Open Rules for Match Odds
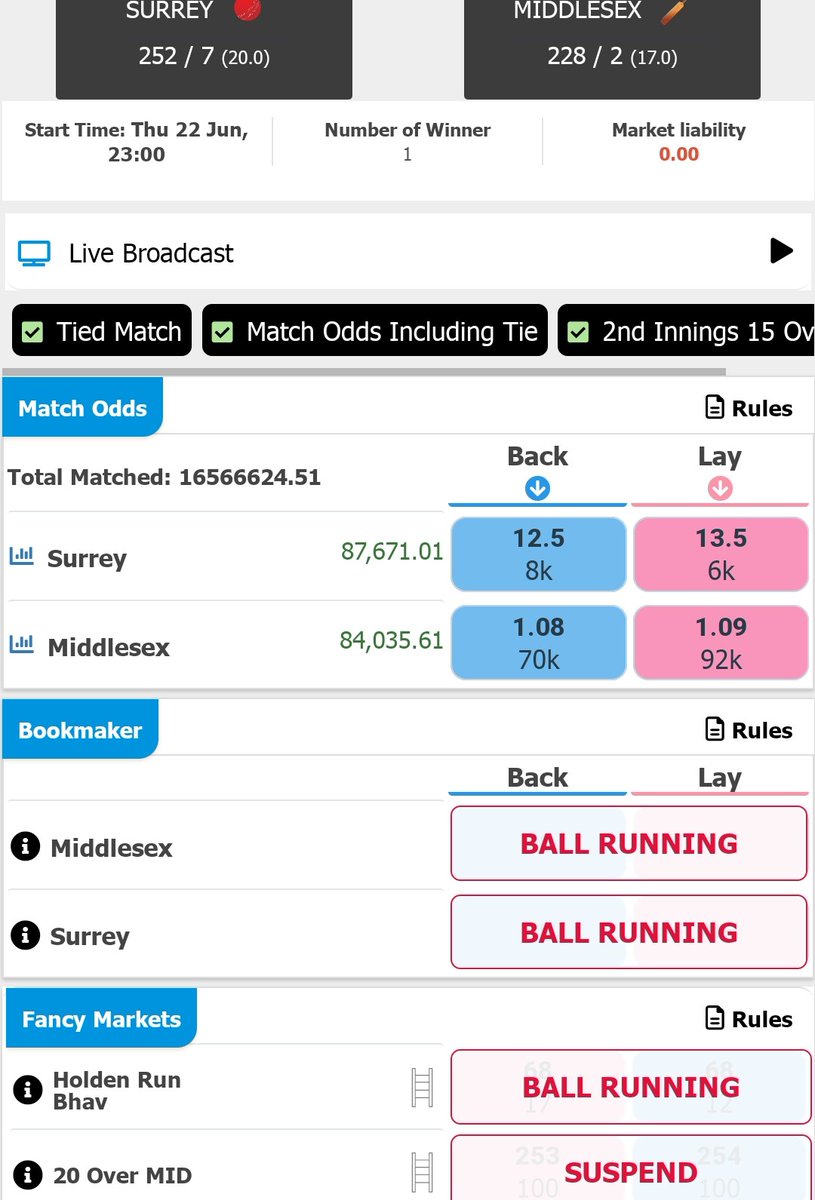The width and height of the screenshot is (815, 1200). (748, 408)
